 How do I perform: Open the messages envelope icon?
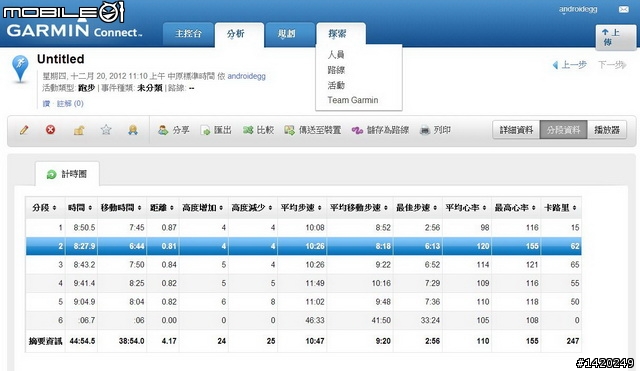(x=624, y=9)
